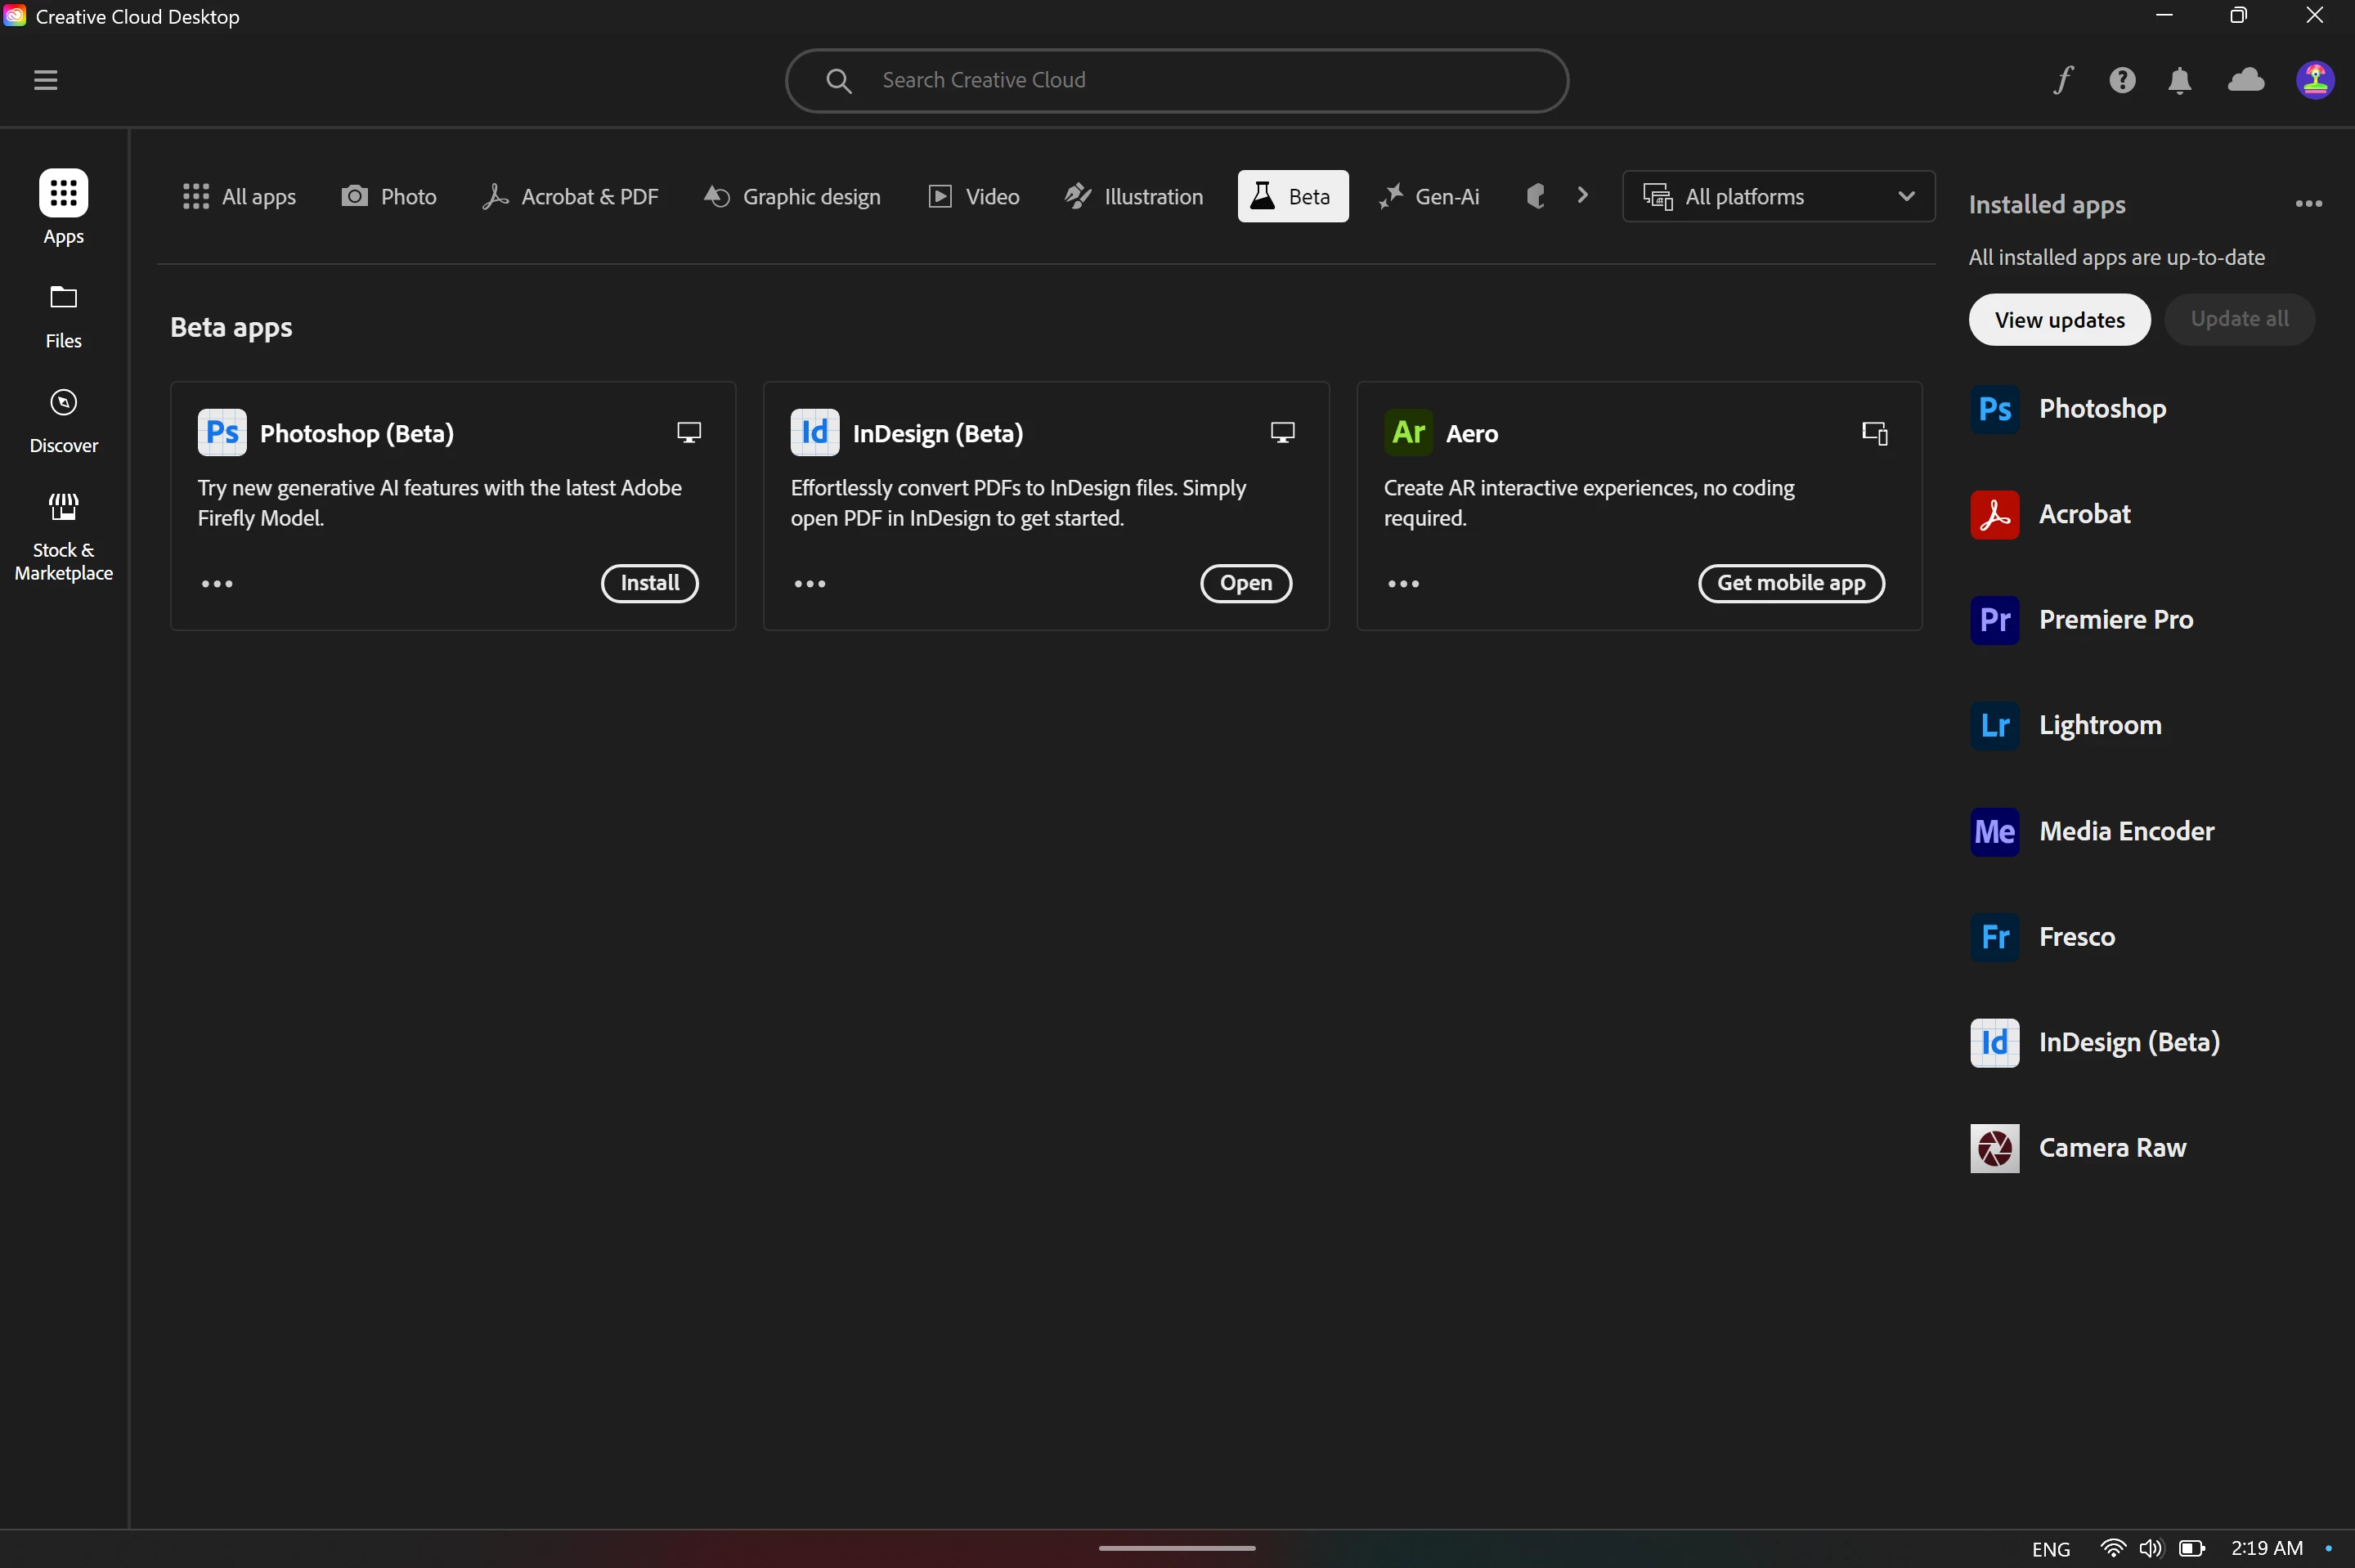Switch to the Gen-Ai category tab
This screenshot has height=1568, width=2355.
click(1429, 196)
